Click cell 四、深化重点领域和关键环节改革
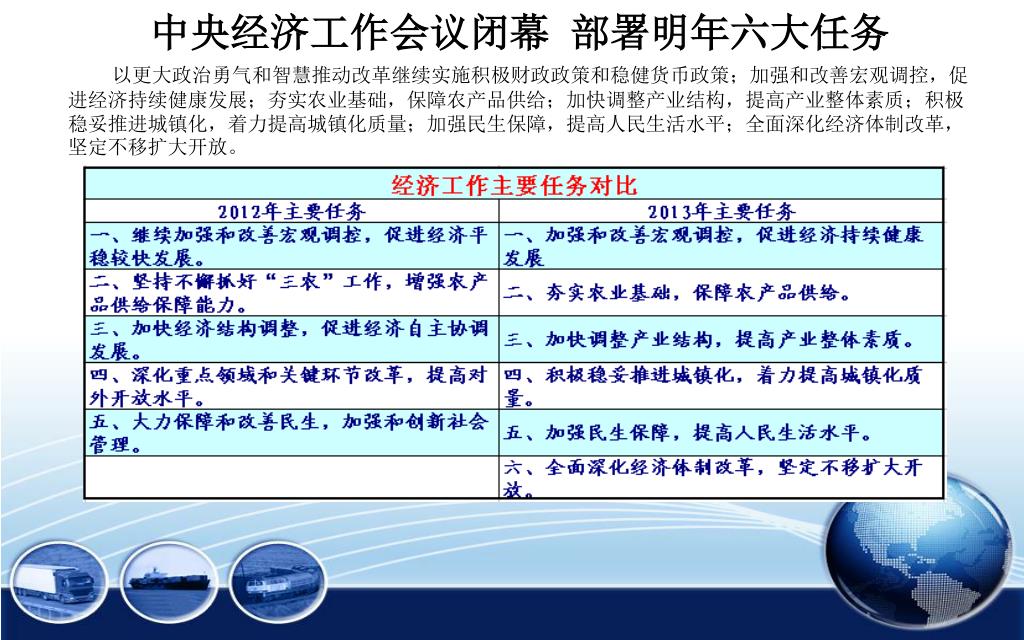 (x=292, y=386)
